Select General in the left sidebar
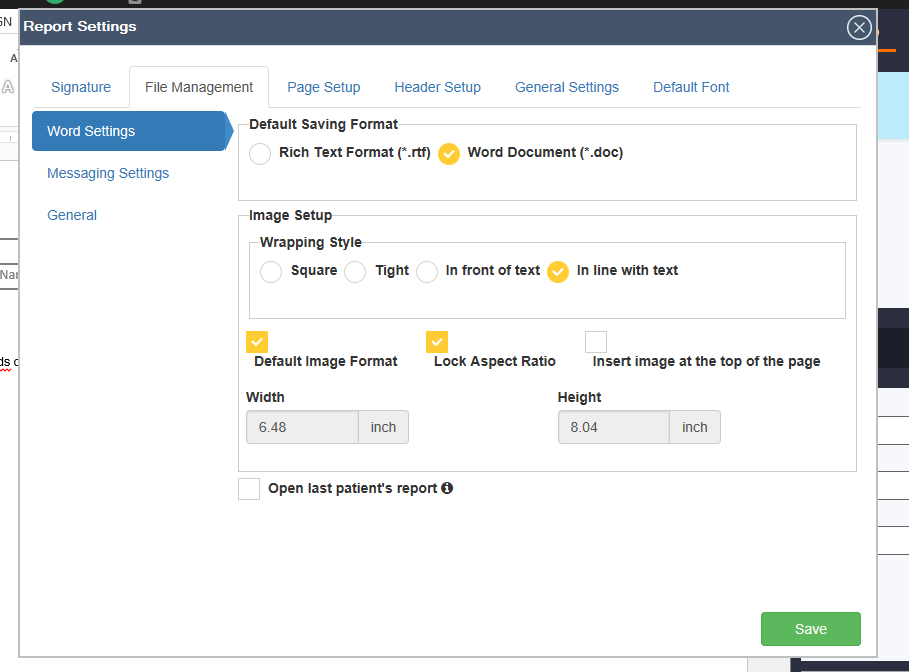The image size is (909, 672). (x=72, y=215)
